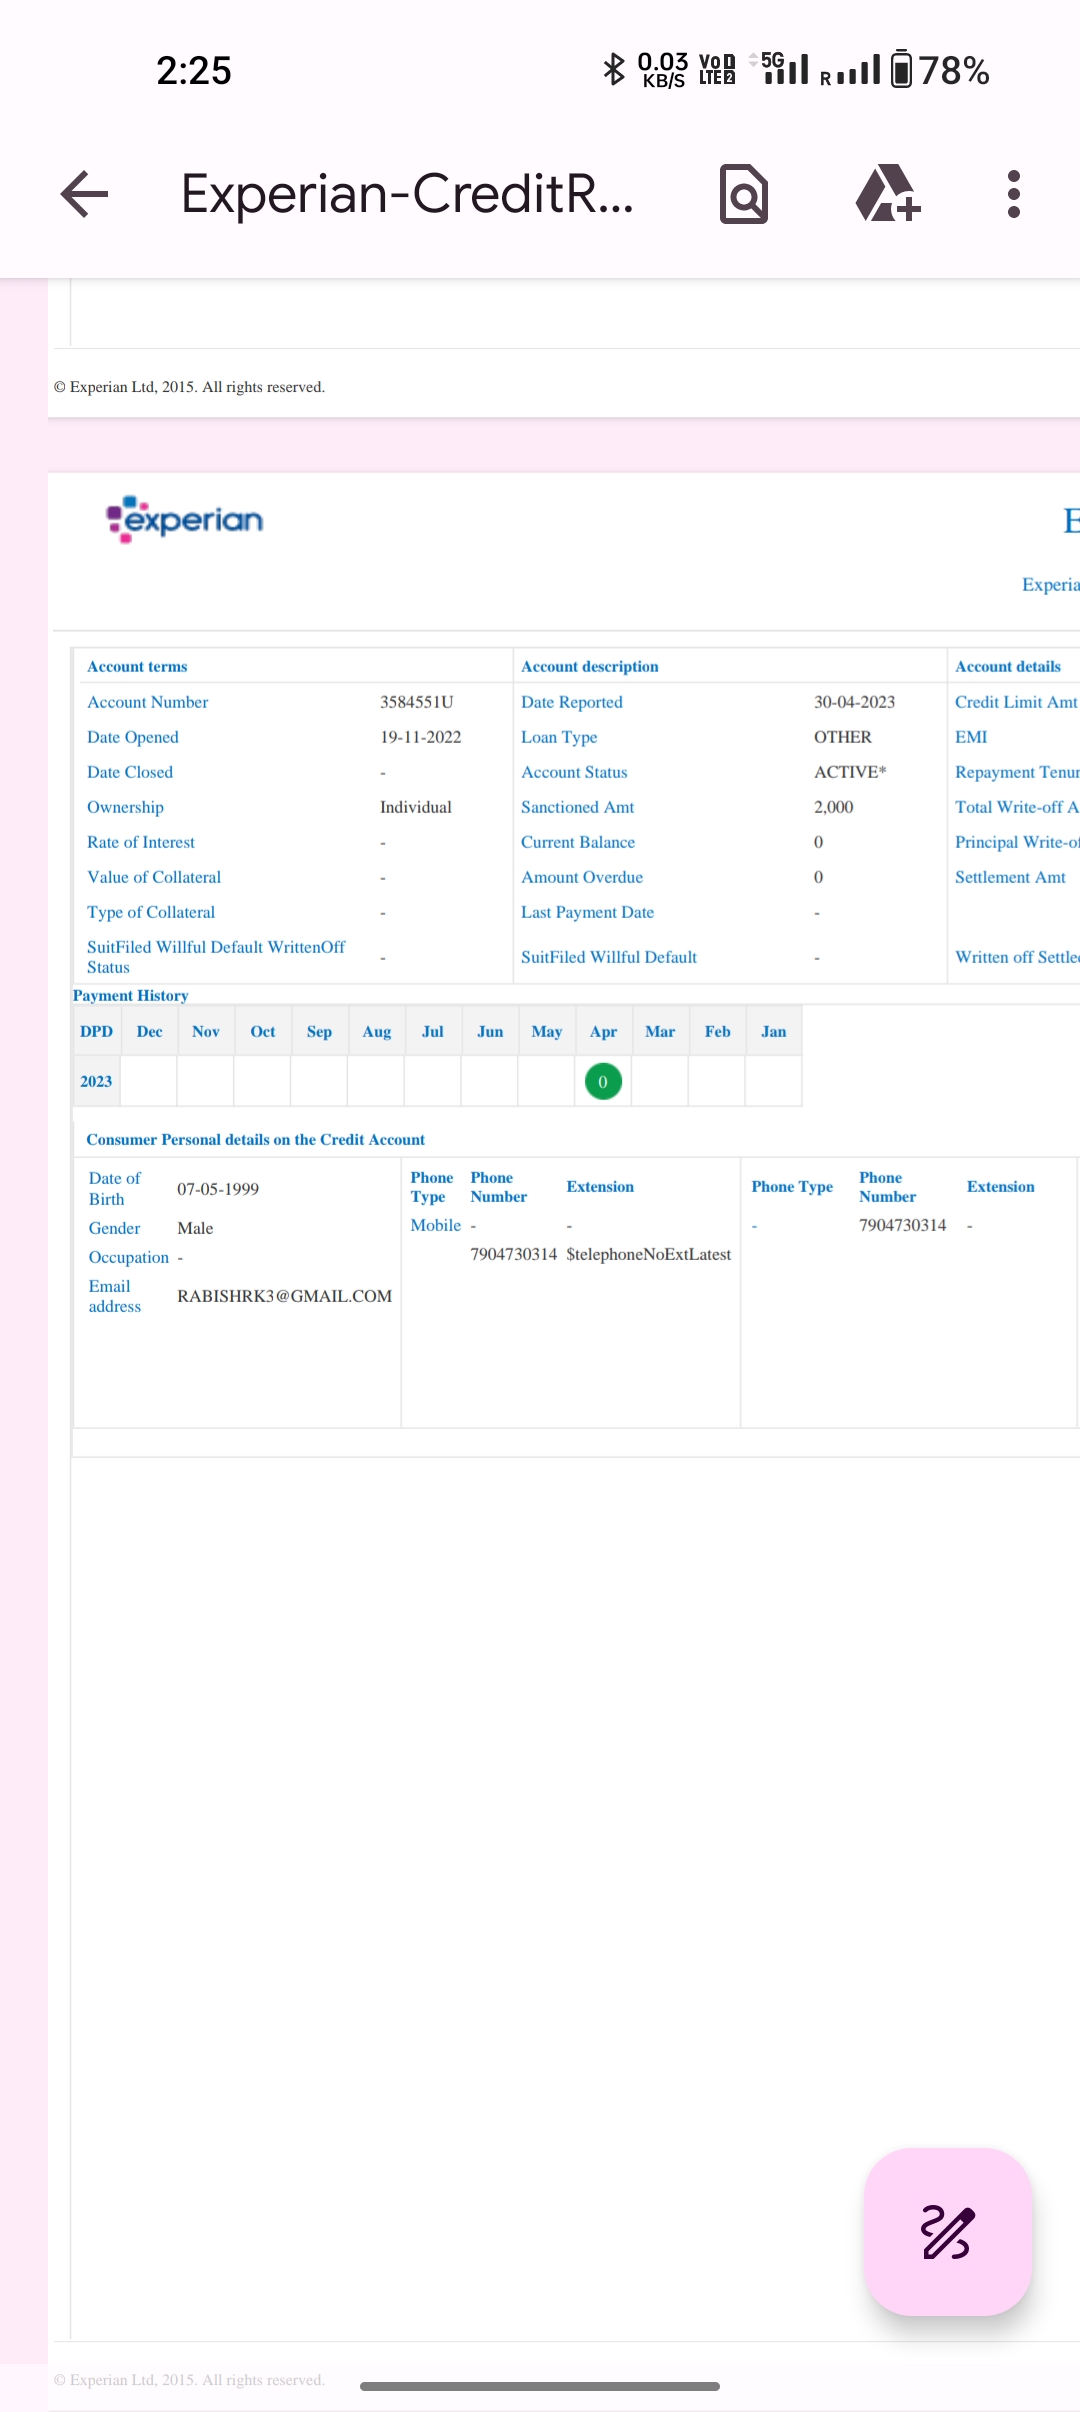Tap the Experian-CreditR document title
Viewport: 1080px width, 2412px height.
tap(407, 194)
